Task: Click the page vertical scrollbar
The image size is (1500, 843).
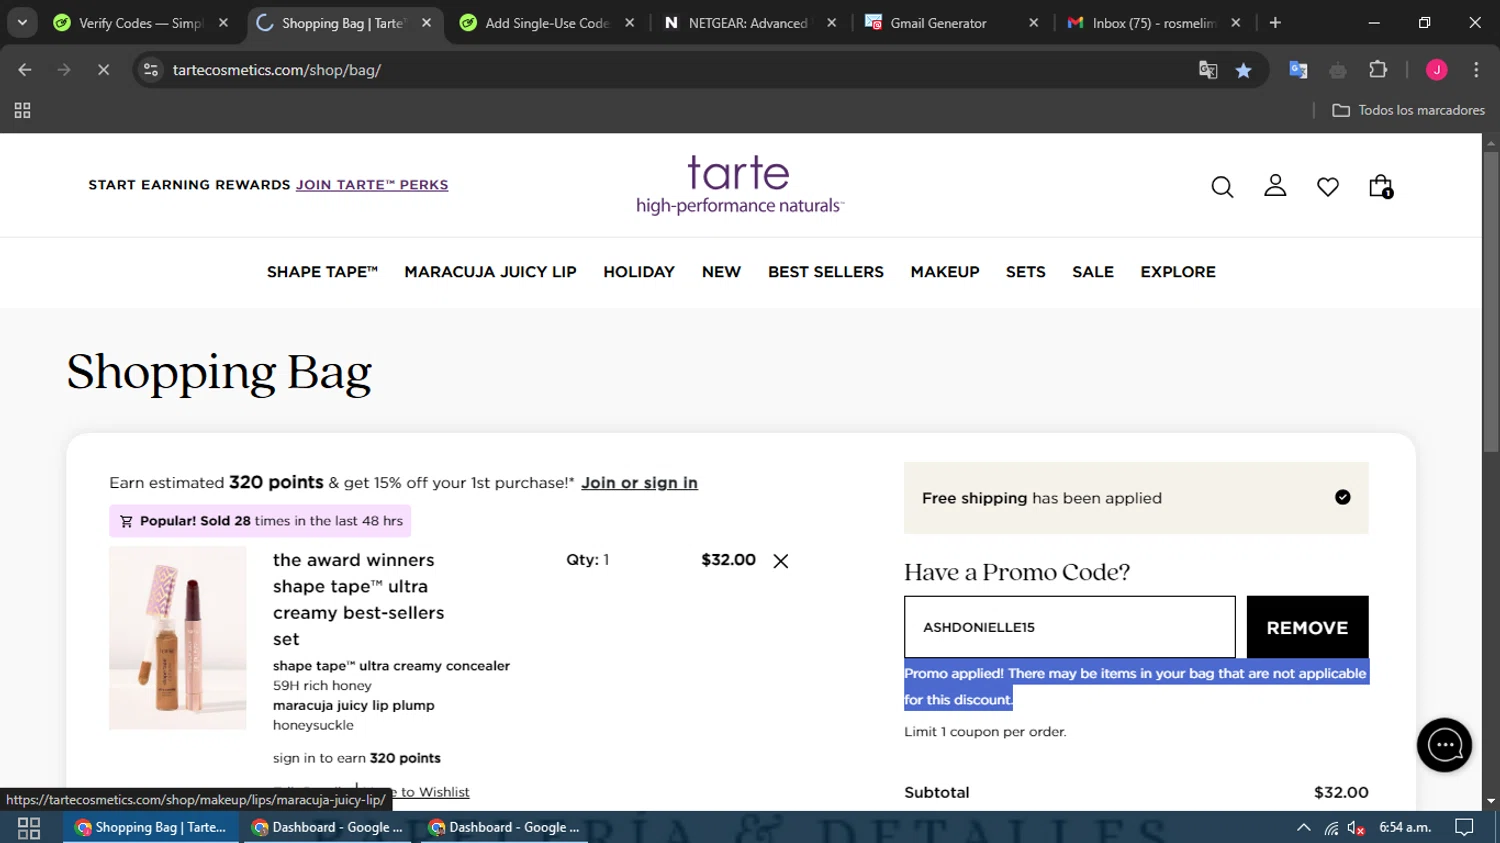Action: (x=1491, y=300)
